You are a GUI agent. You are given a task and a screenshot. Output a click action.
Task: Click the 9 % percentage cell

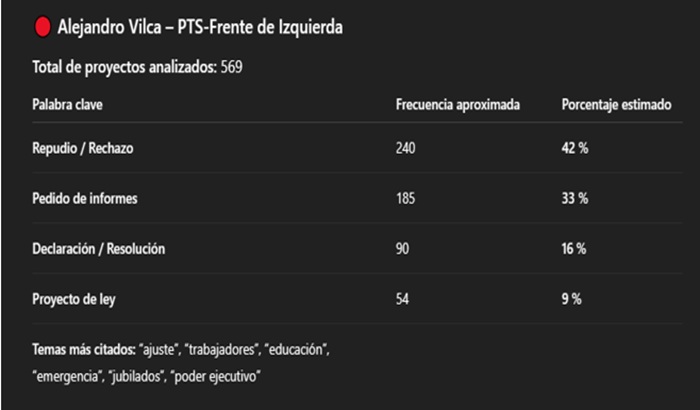[571, 298]
